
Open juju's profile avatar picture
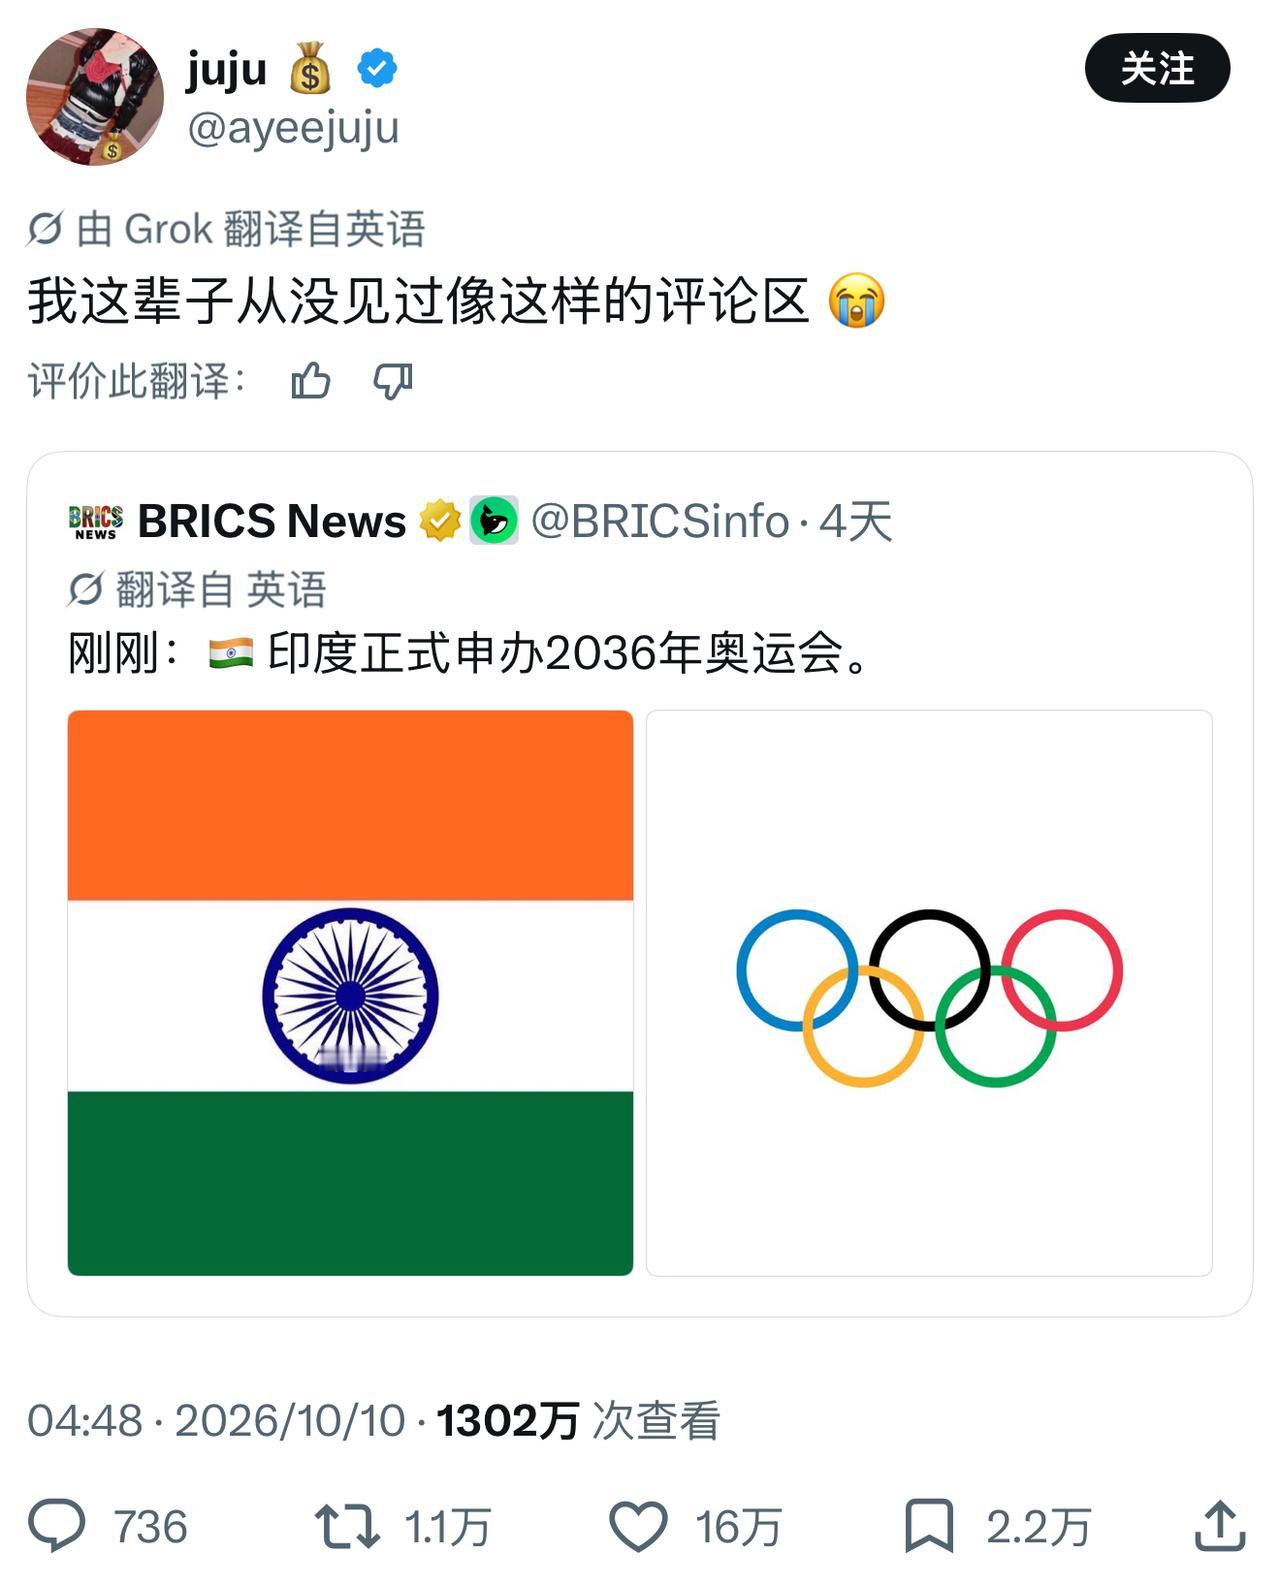pos(95,97)
